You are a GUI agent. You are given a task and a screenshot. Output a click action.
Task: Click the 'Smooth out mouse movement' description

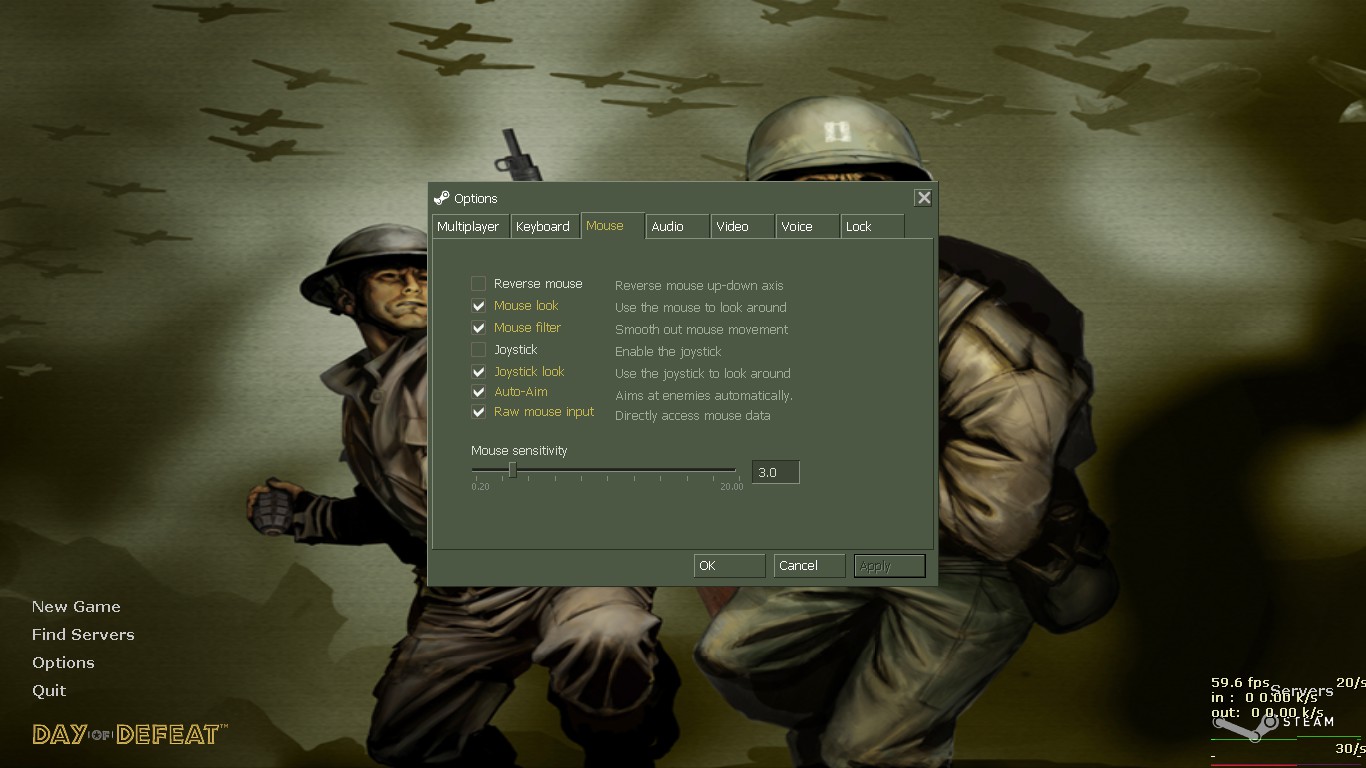[701, 330]
